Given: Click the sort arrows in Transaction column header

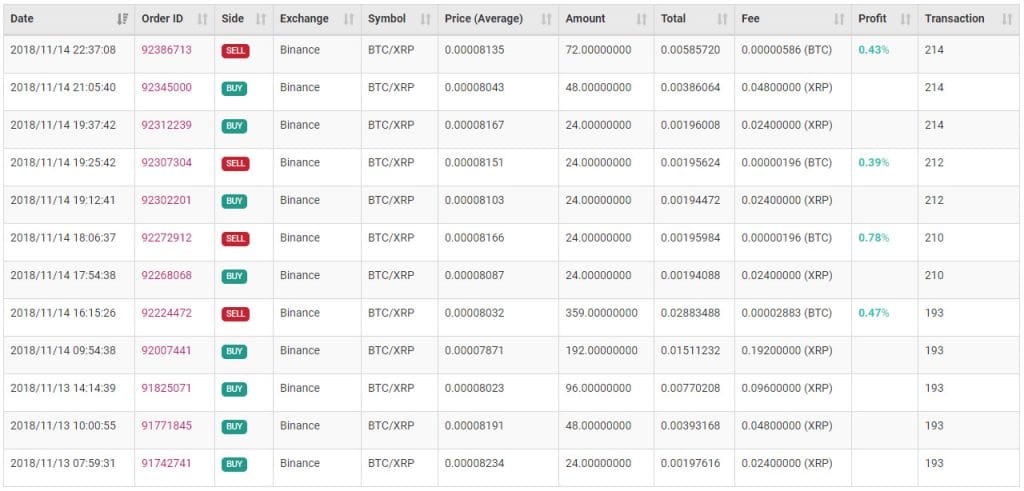Looking at the screenshot, I should (1006, 19).
